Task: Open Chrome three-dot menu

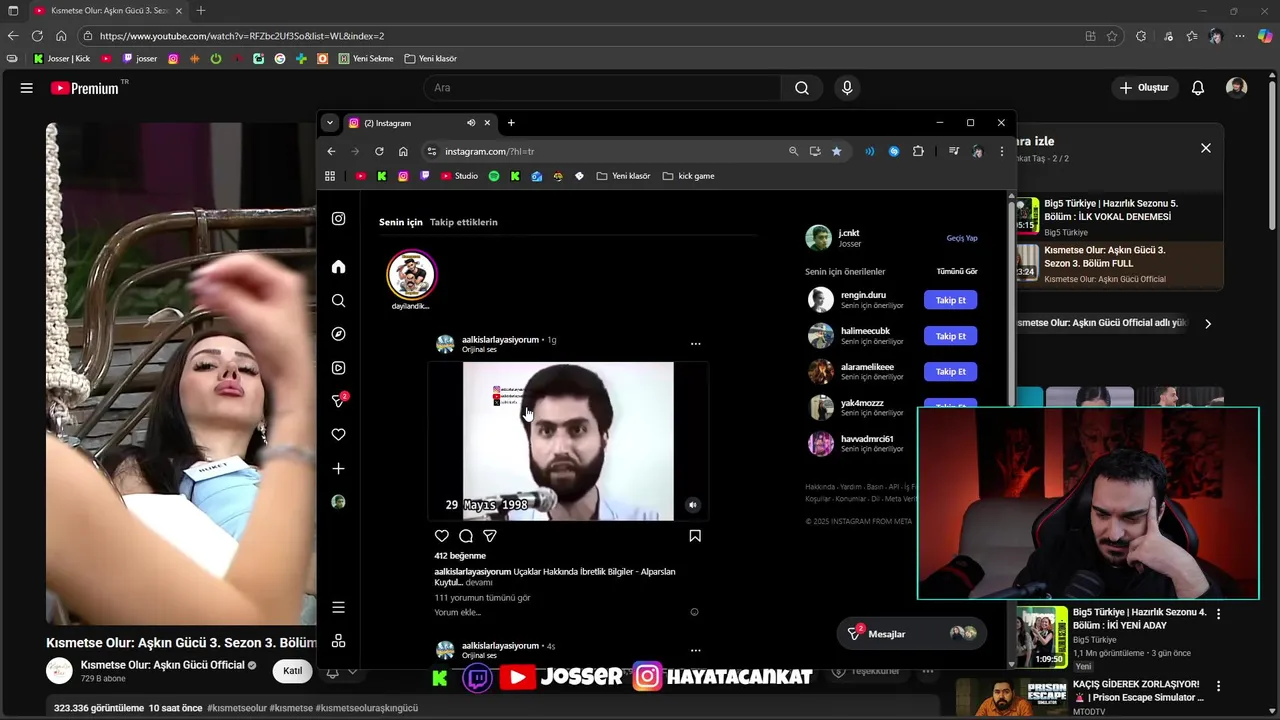Action: tap(1001, 151)
